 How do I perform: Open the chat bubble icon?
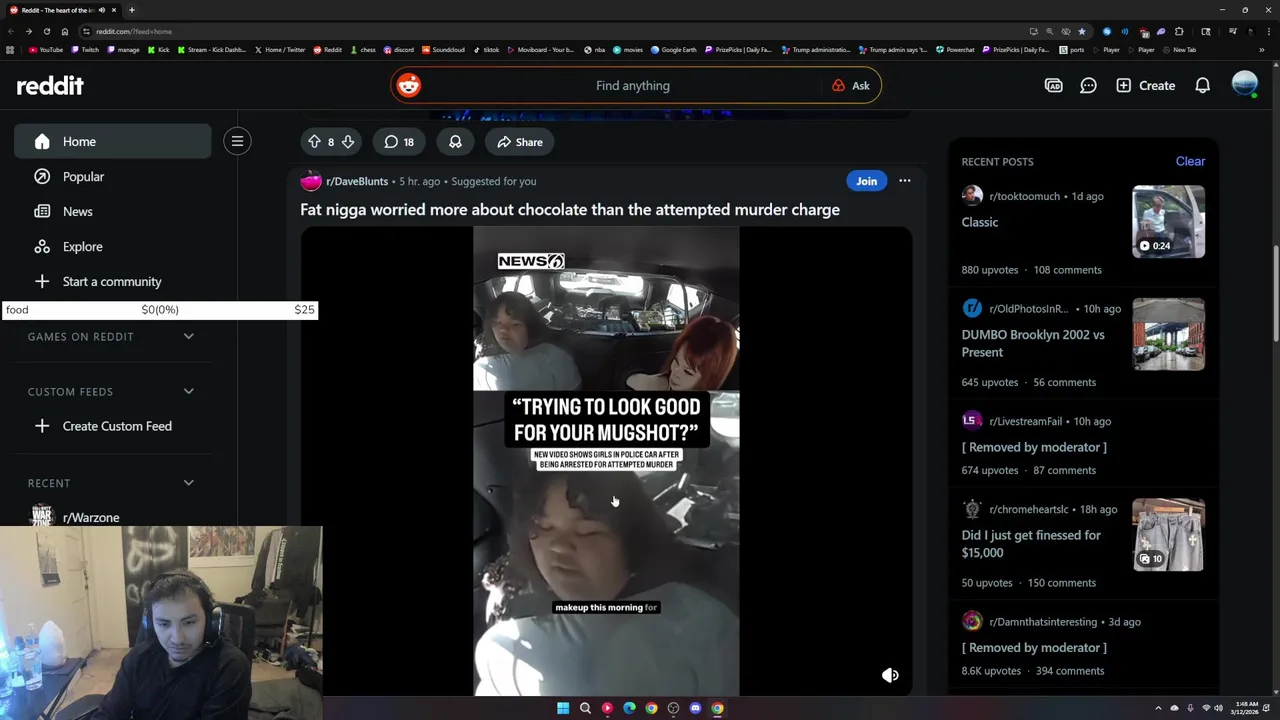pos(1088,86)
